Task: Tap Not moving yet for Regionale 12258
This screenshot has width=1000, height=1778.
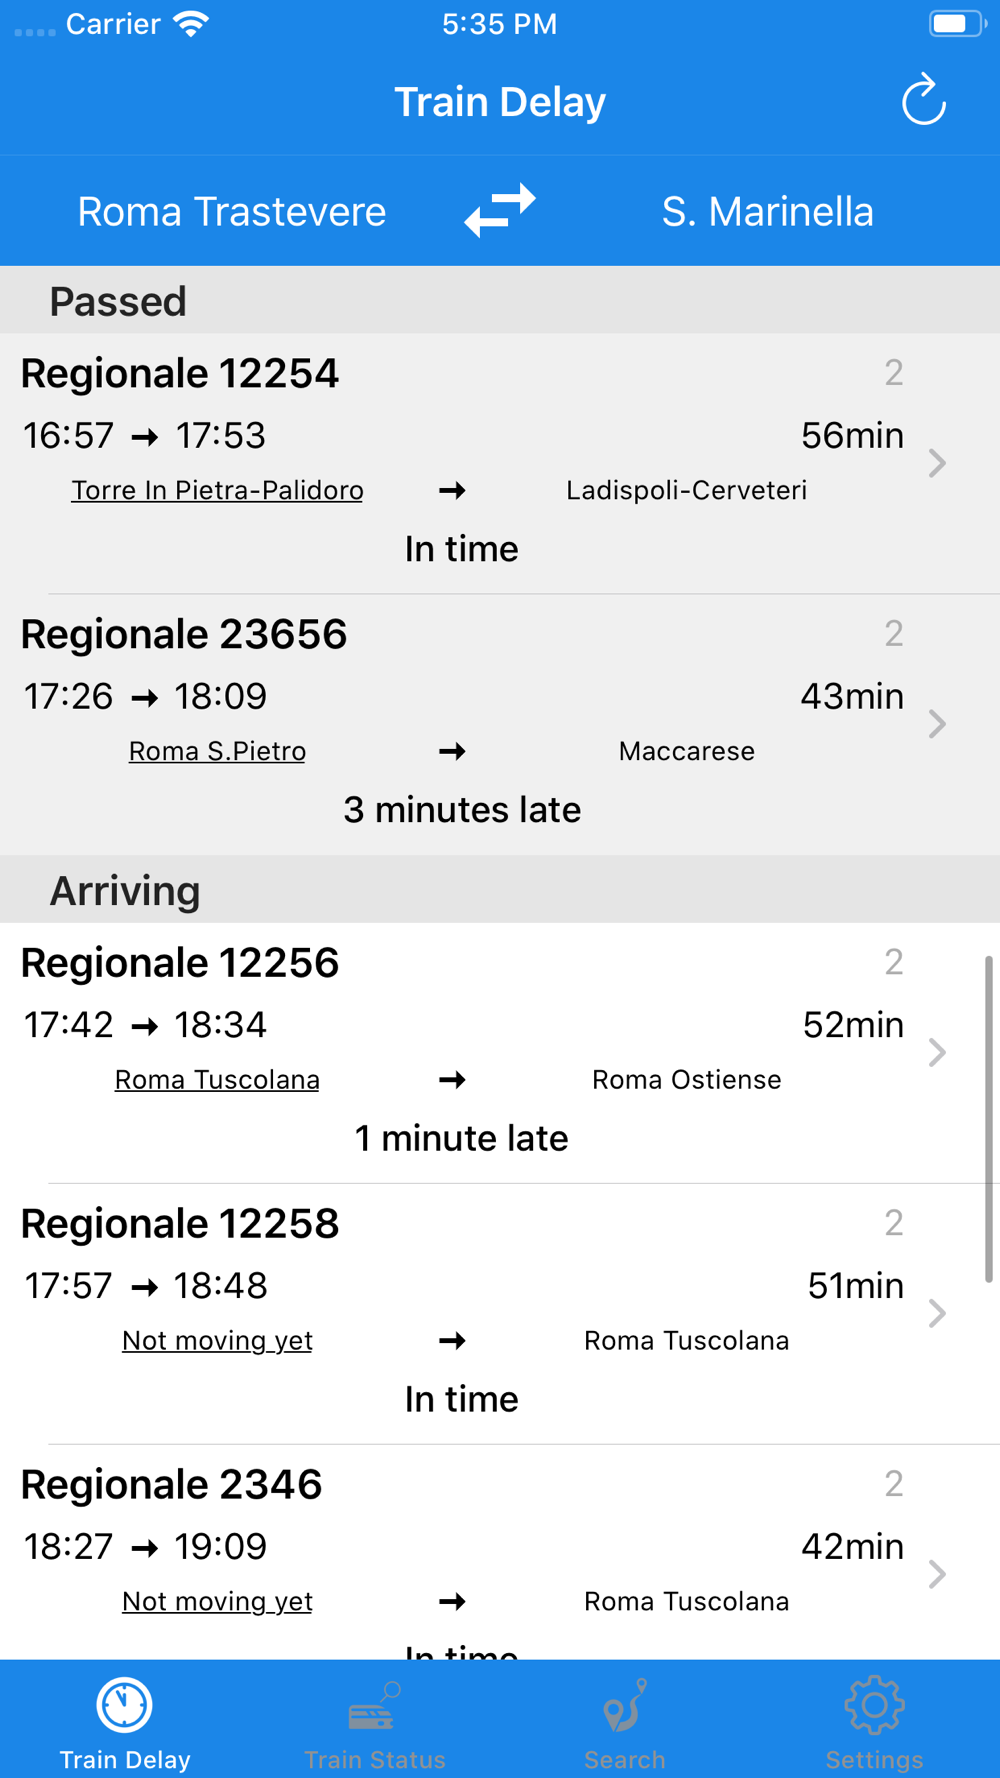Action: [217, 1340]
